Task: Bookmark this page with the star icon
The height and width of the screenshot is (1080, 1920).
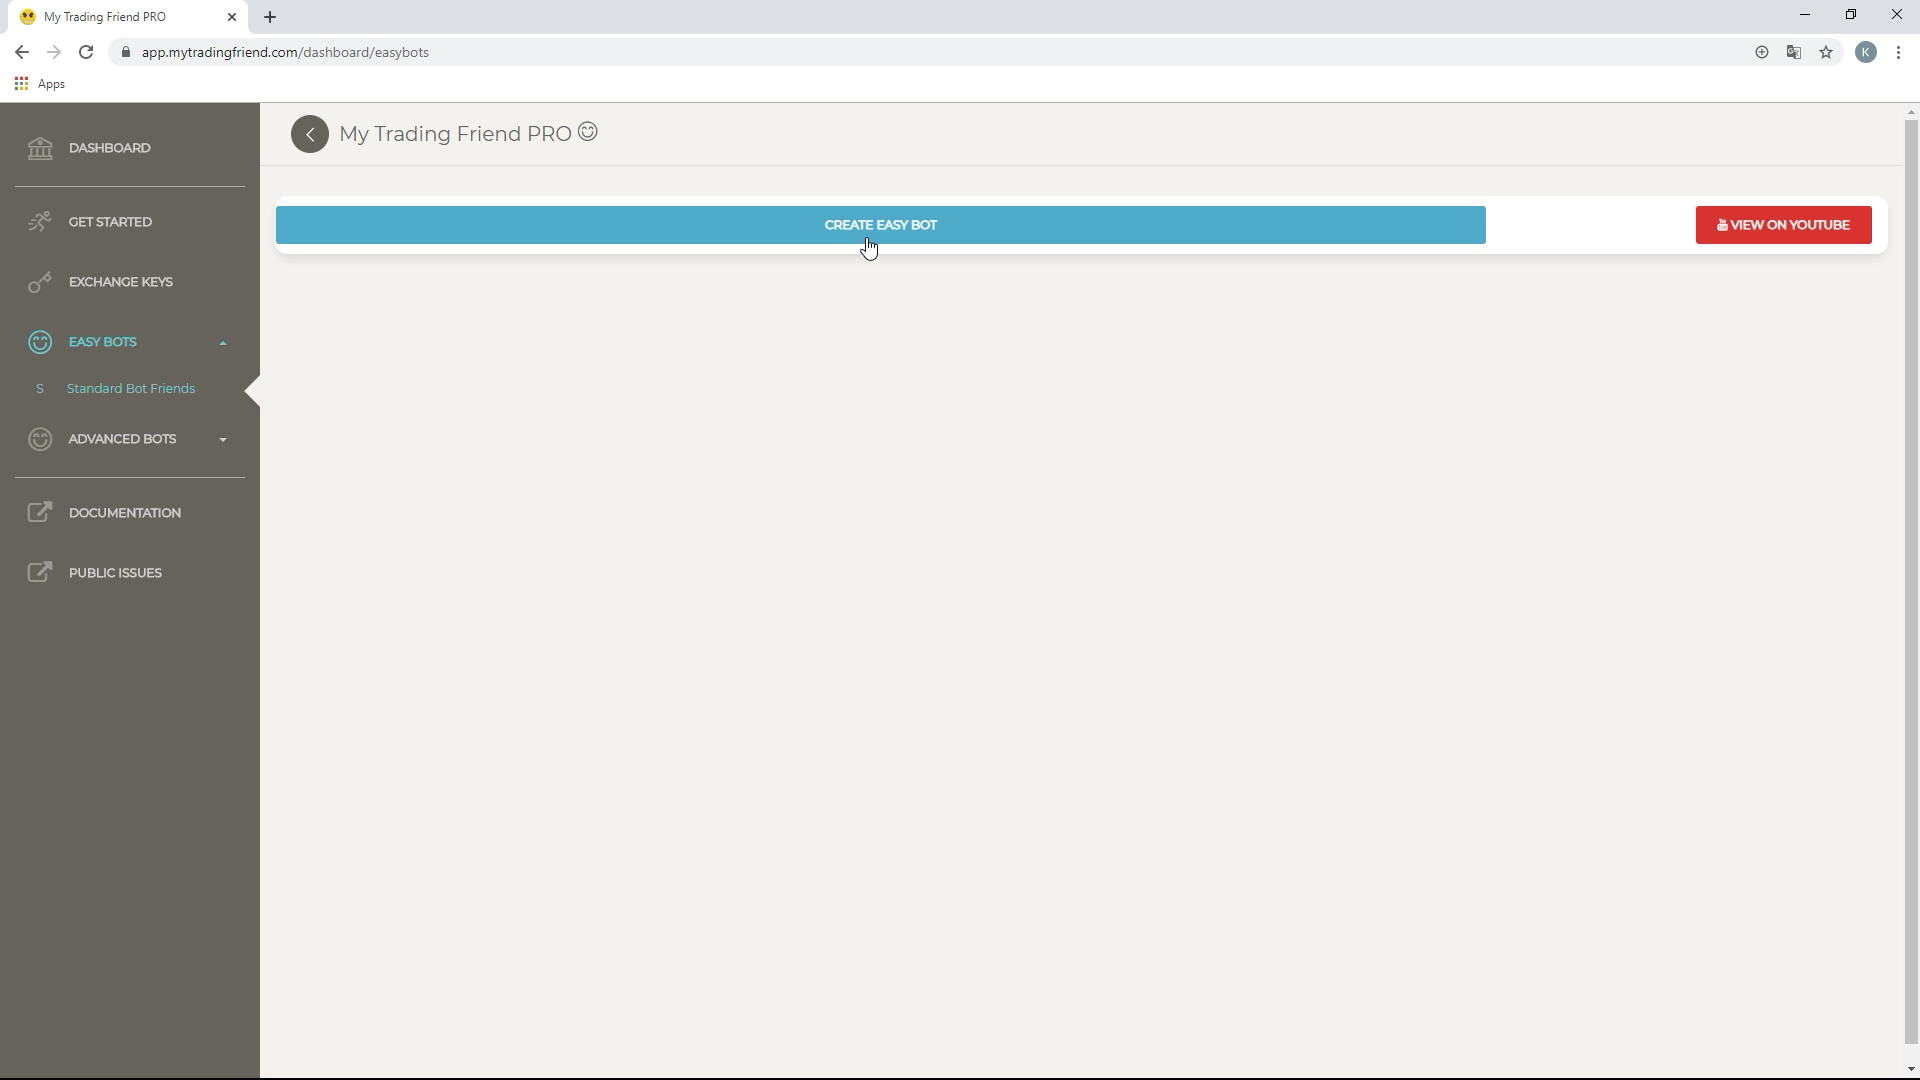Action: coord(1826,52)
